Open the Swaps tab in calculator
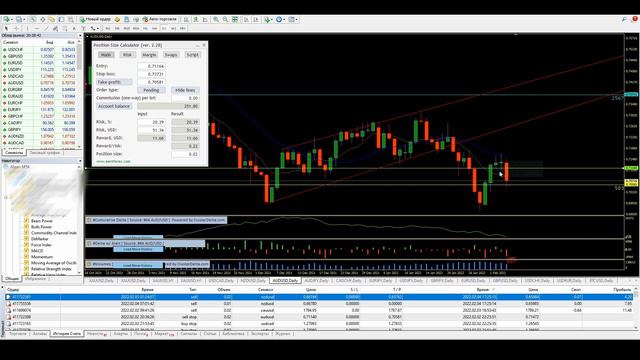This screenshot has height=360, width=640. point(171,55)
